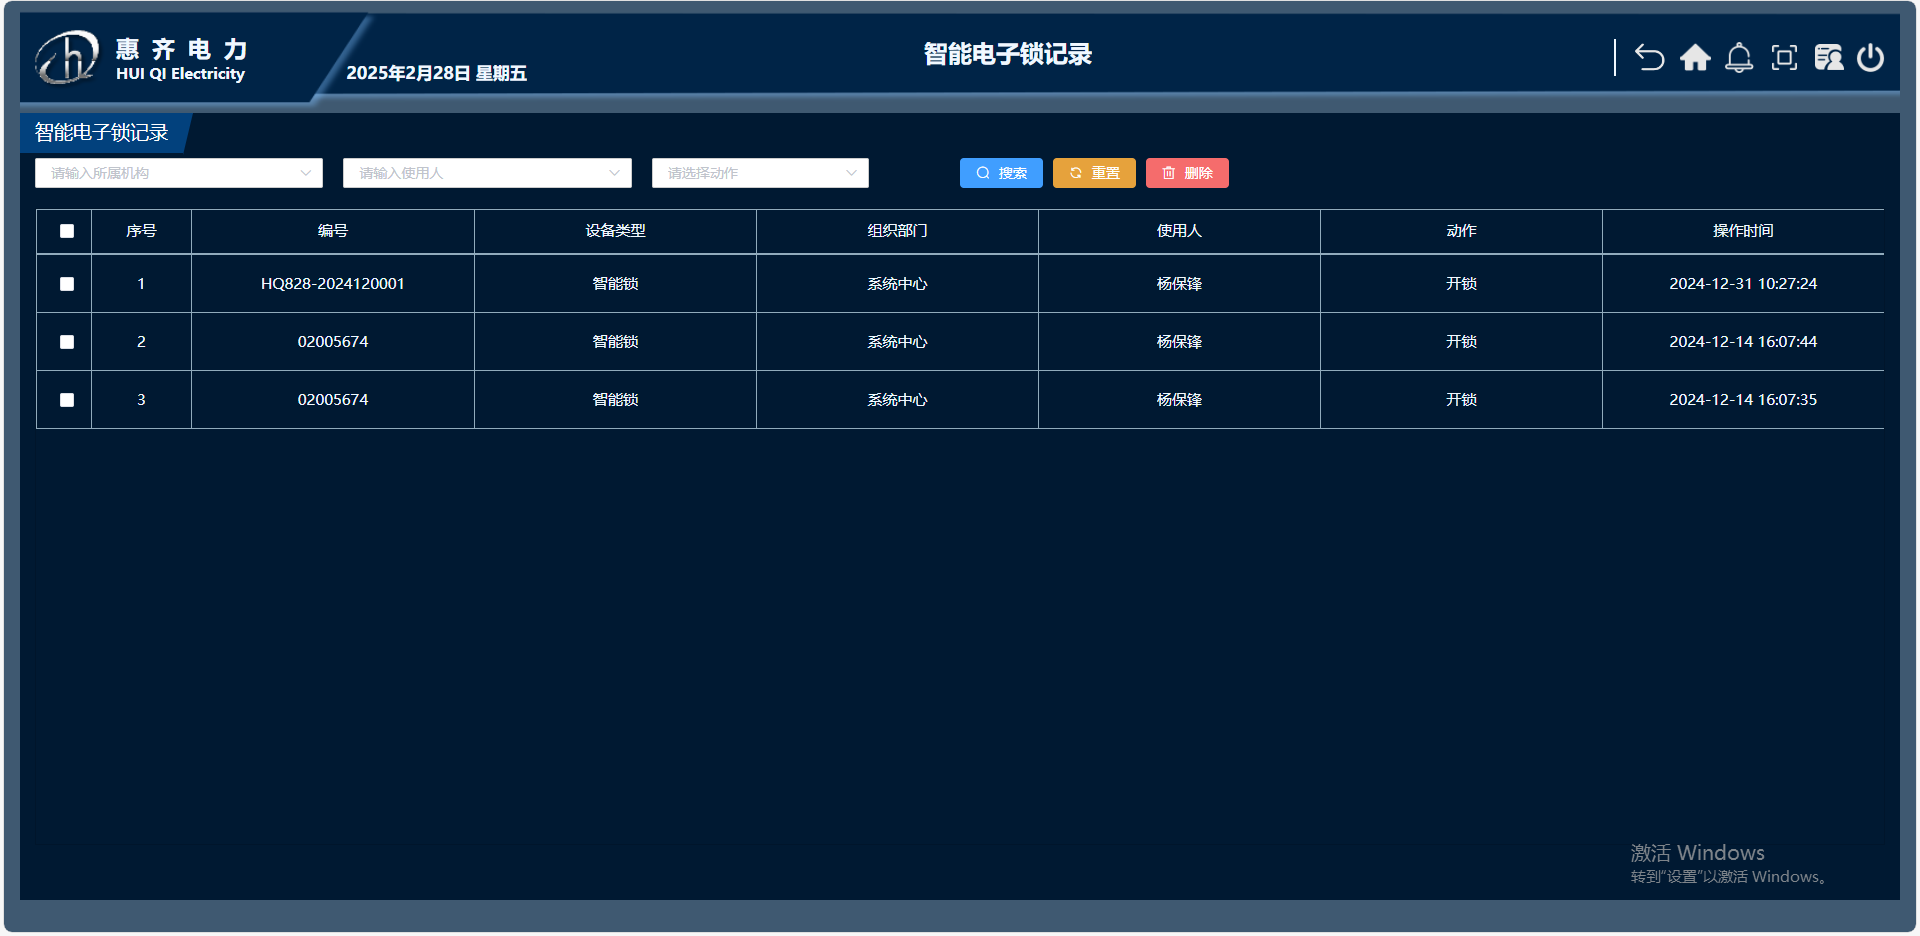Click the orange 重置 reset button

point(1094,173)
